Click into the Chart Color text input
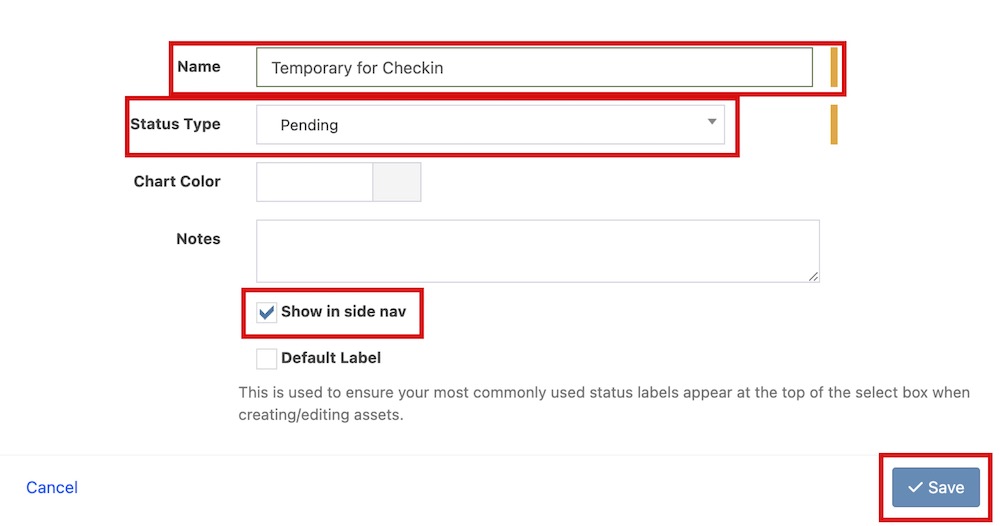1000x526 pixels. (x=314, y=182)
